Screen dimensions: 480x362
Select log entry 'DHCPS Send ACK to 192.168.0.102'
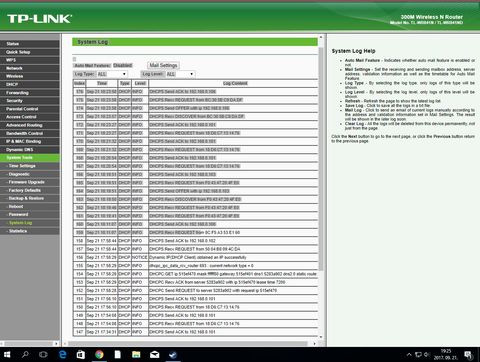[183, 241]
